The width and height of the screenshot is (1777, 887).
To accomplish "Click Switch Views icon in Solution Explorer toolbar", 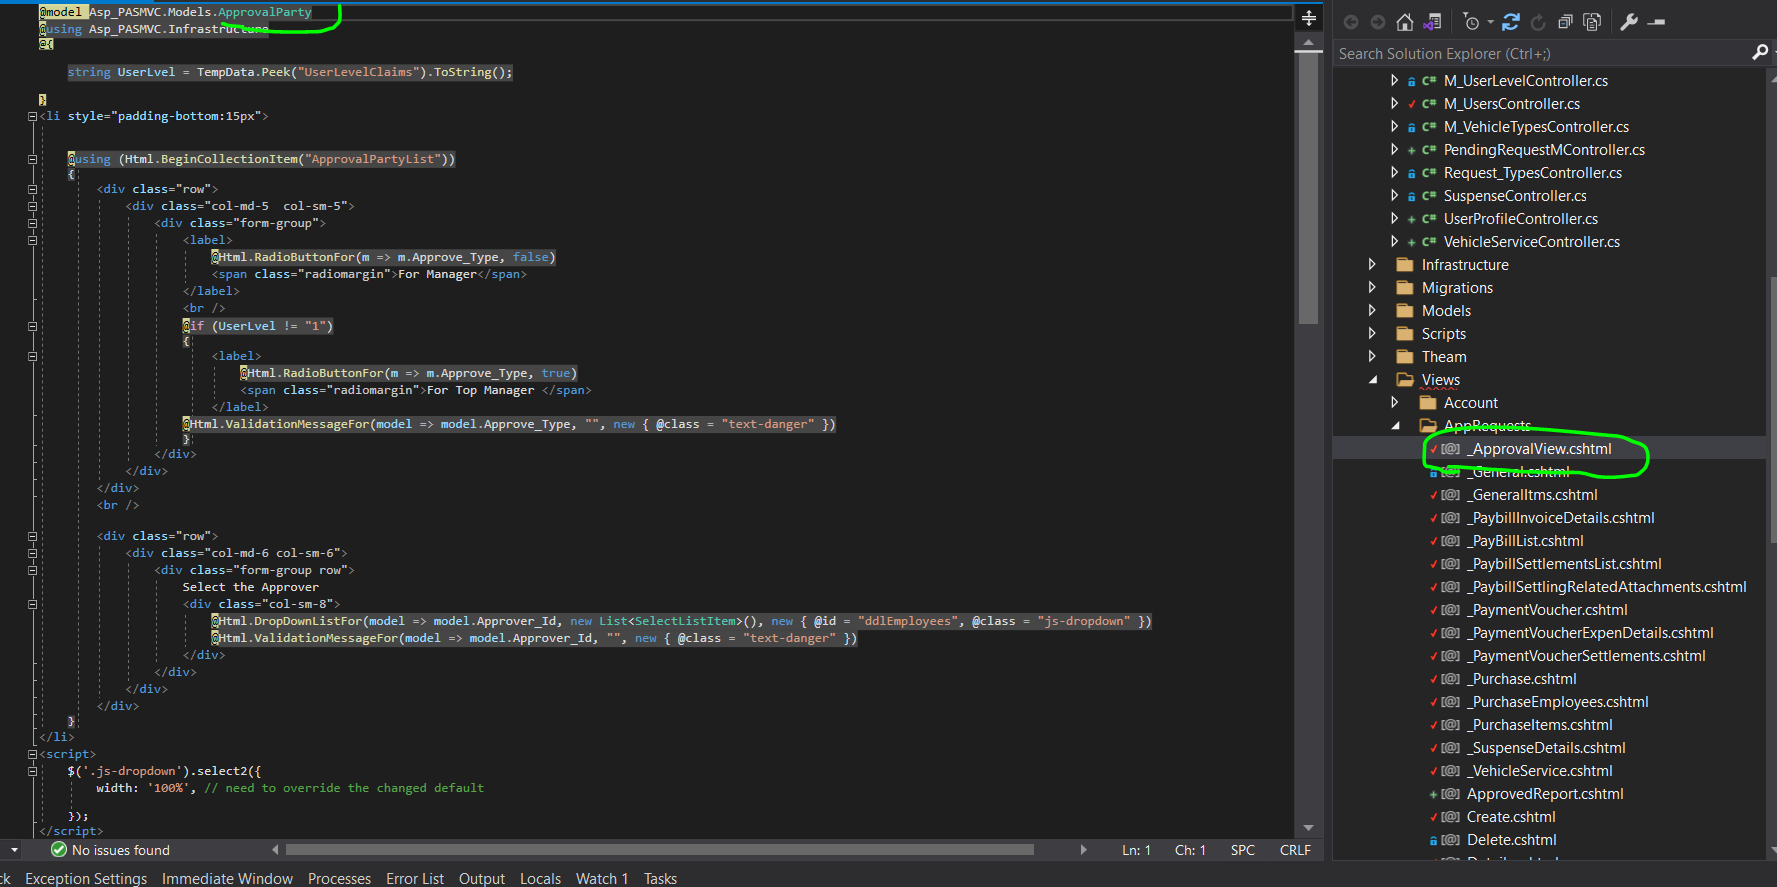I will click(1432, 22).
